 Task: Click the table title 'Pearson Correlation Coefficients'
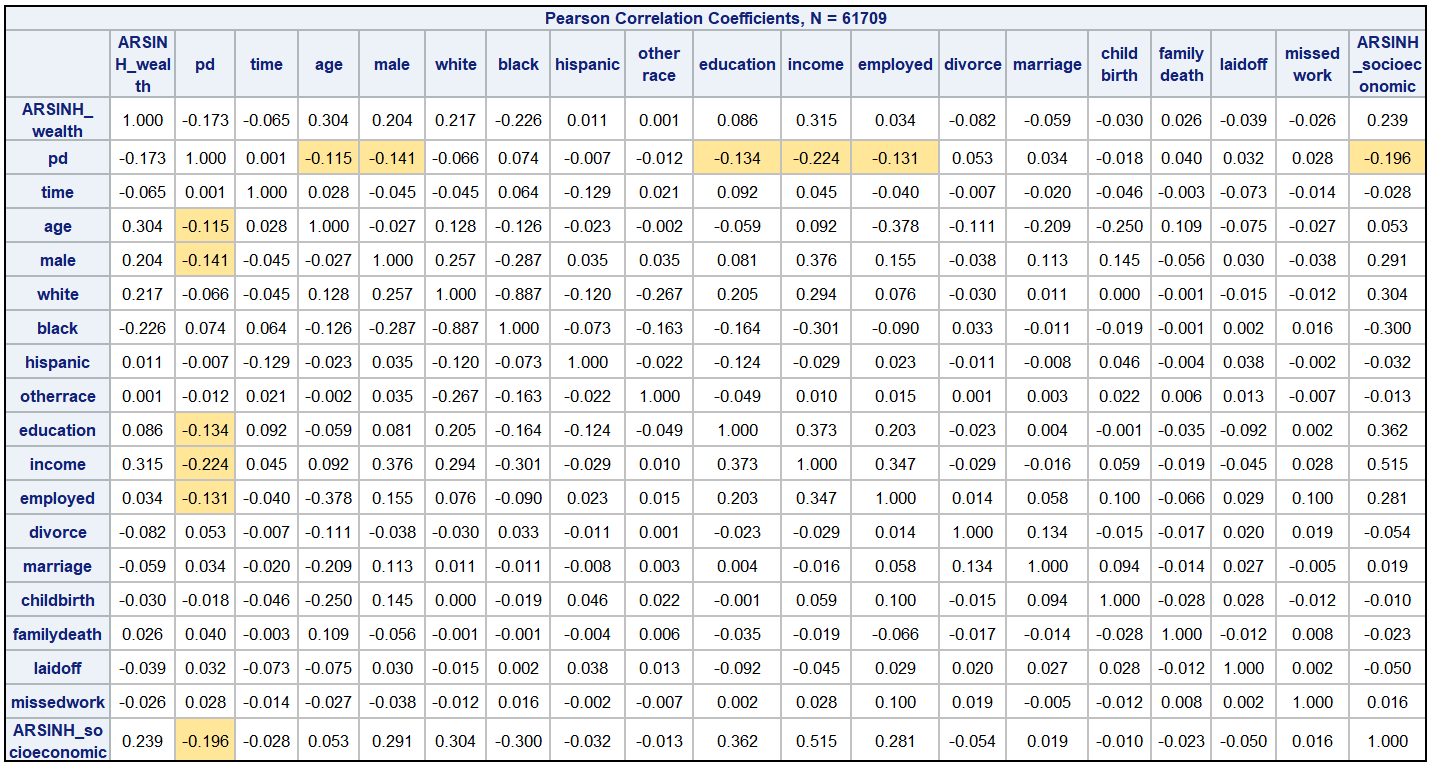[715, 18]
